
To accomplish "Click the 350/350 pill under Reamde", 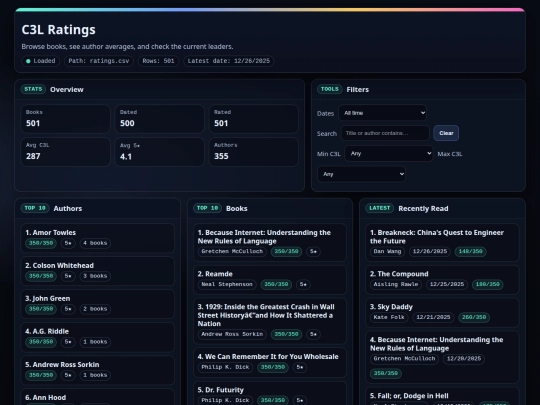I will 276,284.
